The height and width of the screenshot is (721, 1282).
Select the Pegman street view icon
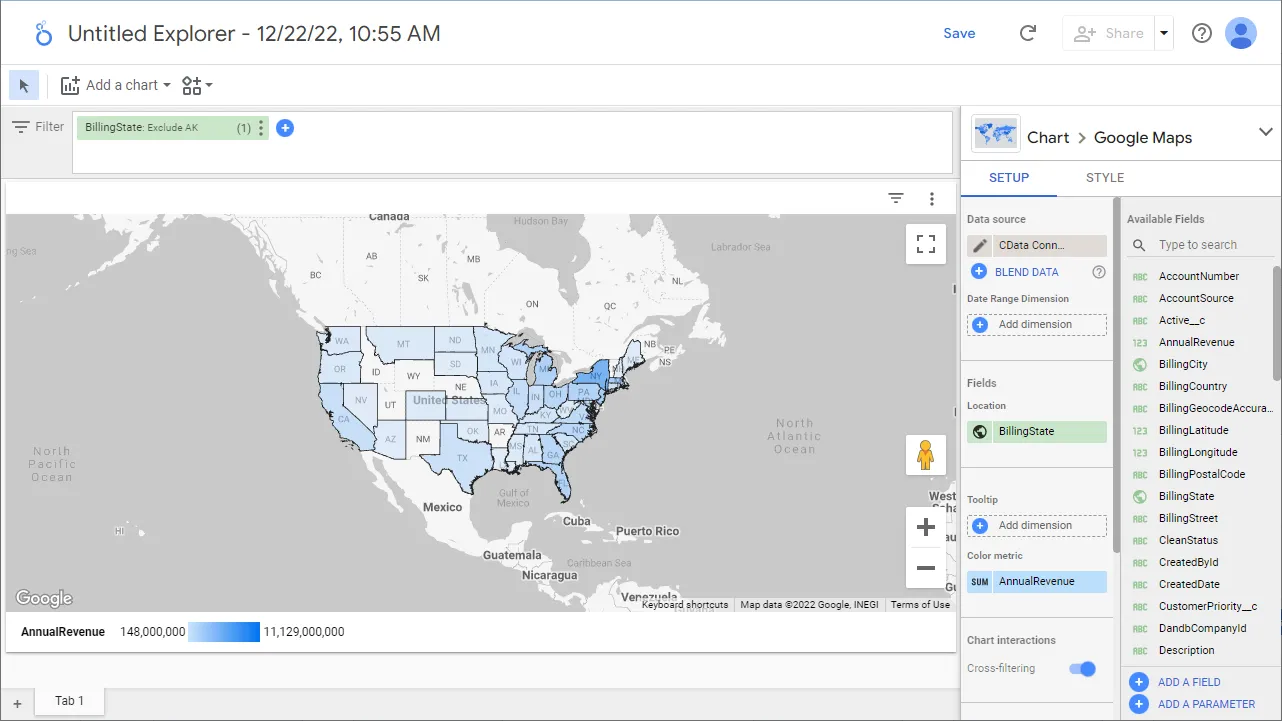tap(926, 454)
